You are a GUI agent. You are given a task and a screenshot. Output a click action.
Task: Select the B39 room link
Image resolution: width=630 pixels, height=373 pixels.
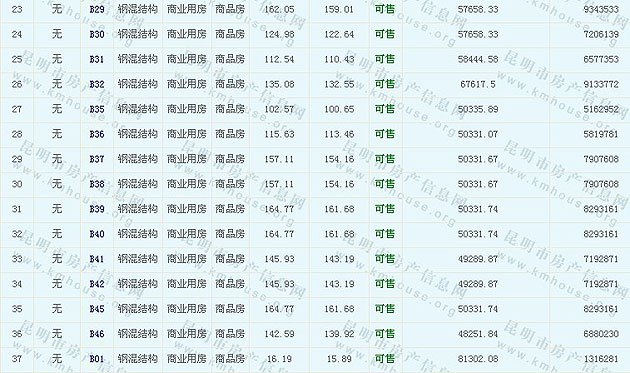click(x=97, y=209)
